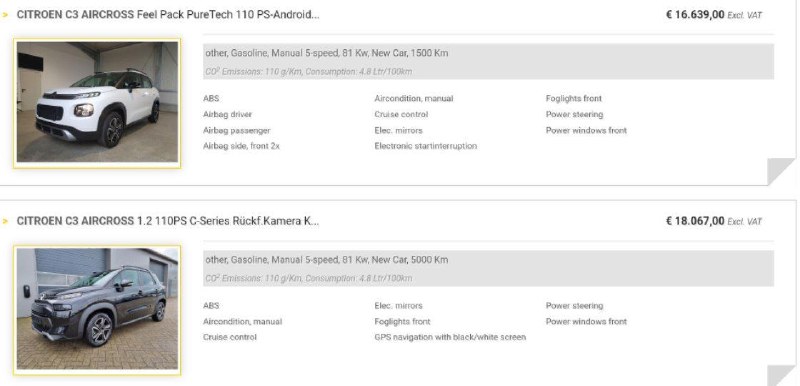Open the black Citroen C3 Aircross photo
Image resolution: width=800 pixels, height=386 pixels.
[x=97, y=311]
